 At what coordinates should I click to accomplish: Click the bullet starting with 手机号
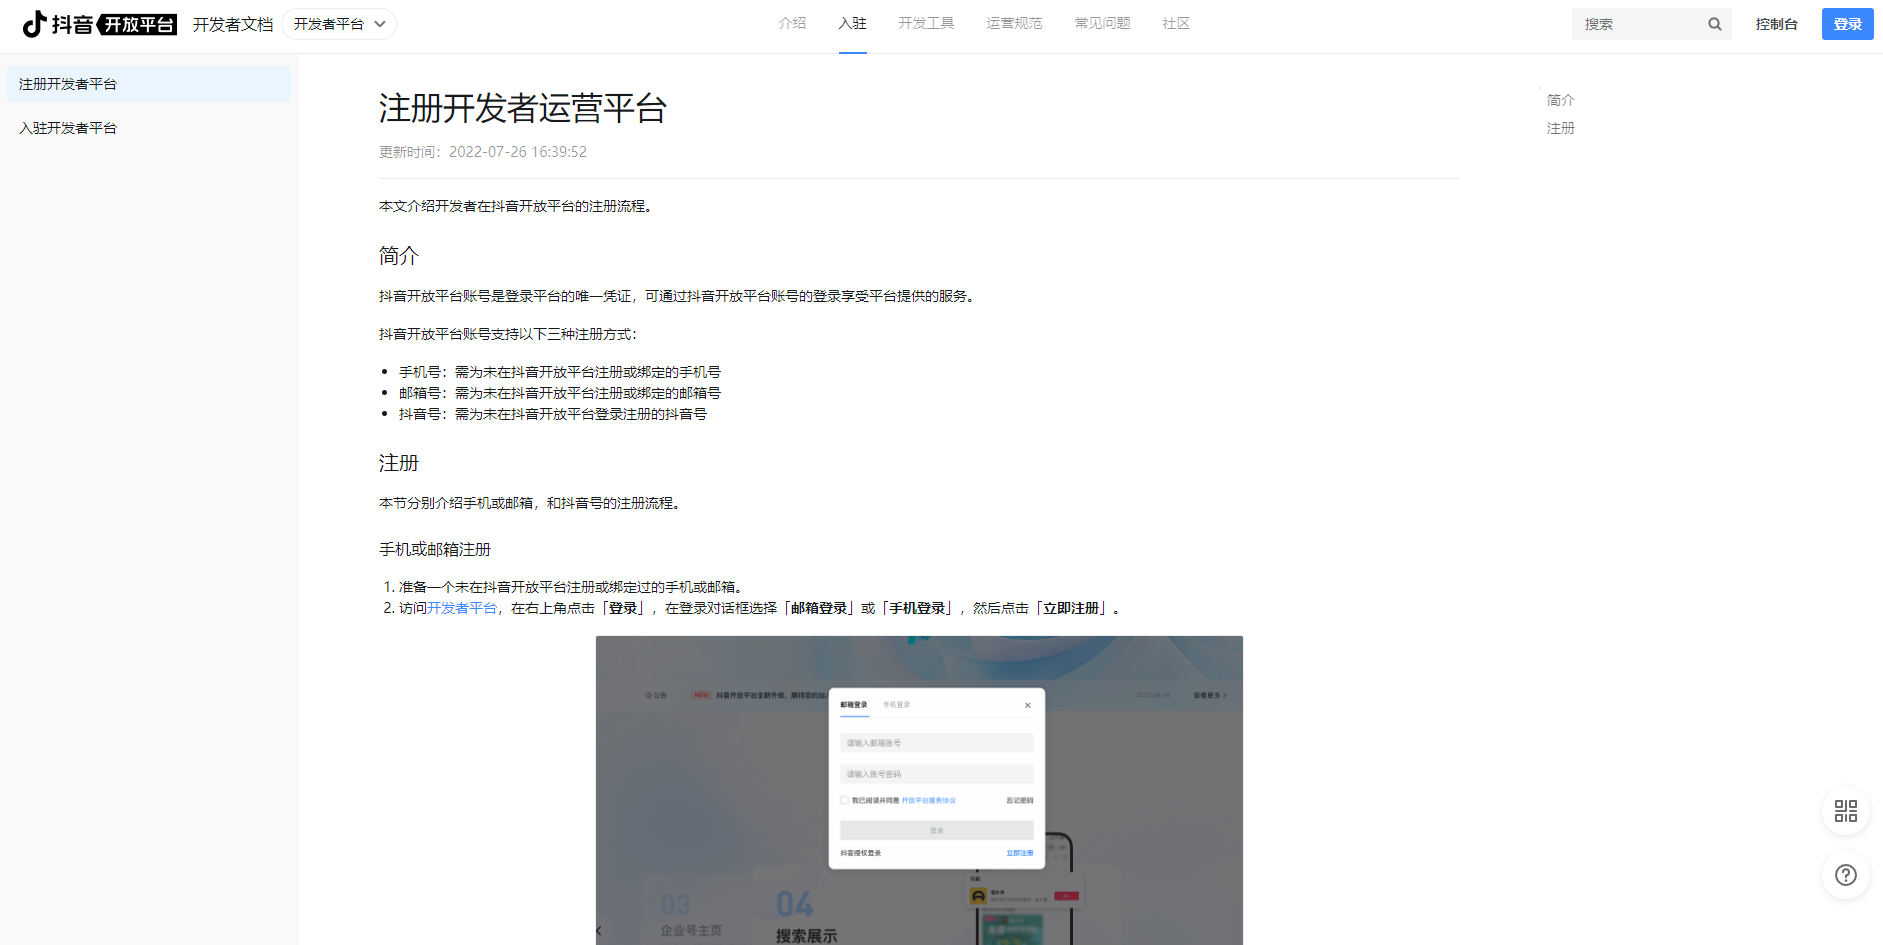559,372
